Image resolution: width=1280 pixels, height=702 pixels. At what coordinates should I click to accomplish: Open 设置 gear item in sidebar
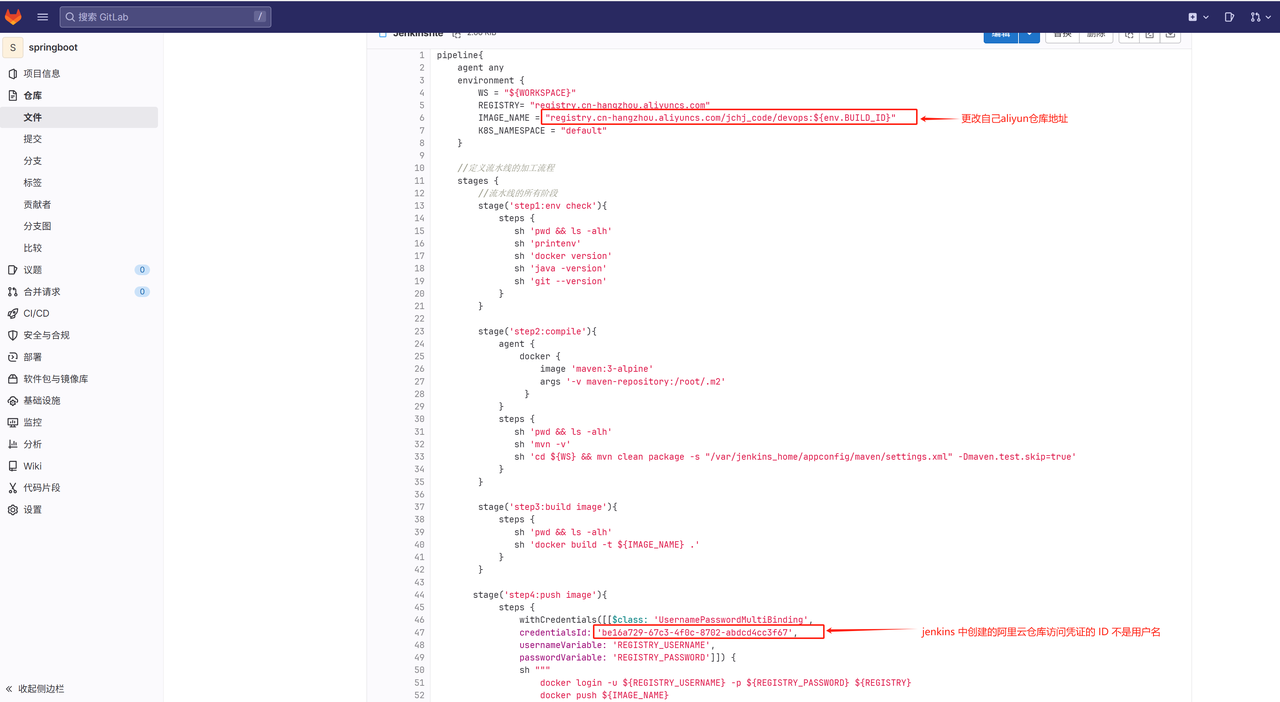click(x=13, y=509)
